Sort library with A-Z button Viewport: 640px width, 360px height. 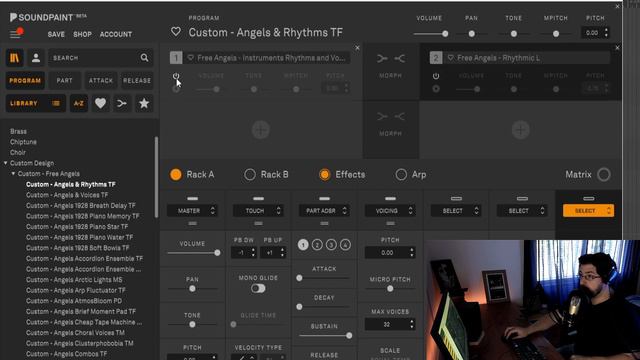tap(79, 103)
